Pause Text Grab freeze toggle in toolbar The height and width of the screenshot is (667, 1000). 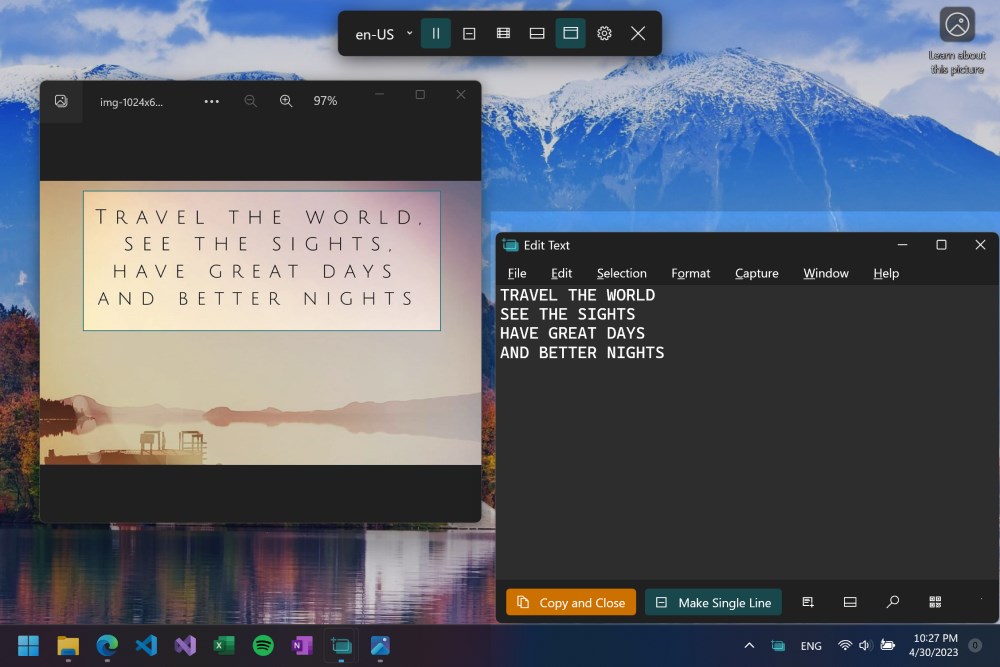(x=436, y=33)
